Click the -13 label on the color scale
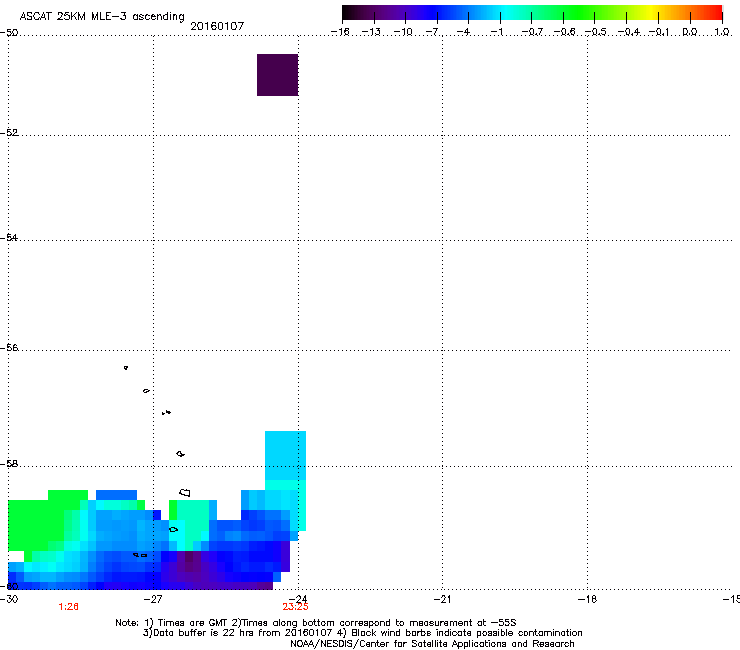Viewport: 740px width, 650px height. coord(371,32)
